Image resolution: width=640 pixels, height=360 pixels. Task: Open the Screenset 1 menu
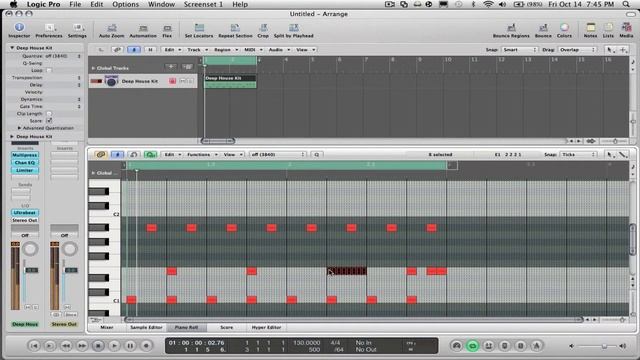click(x=203, y=4)
